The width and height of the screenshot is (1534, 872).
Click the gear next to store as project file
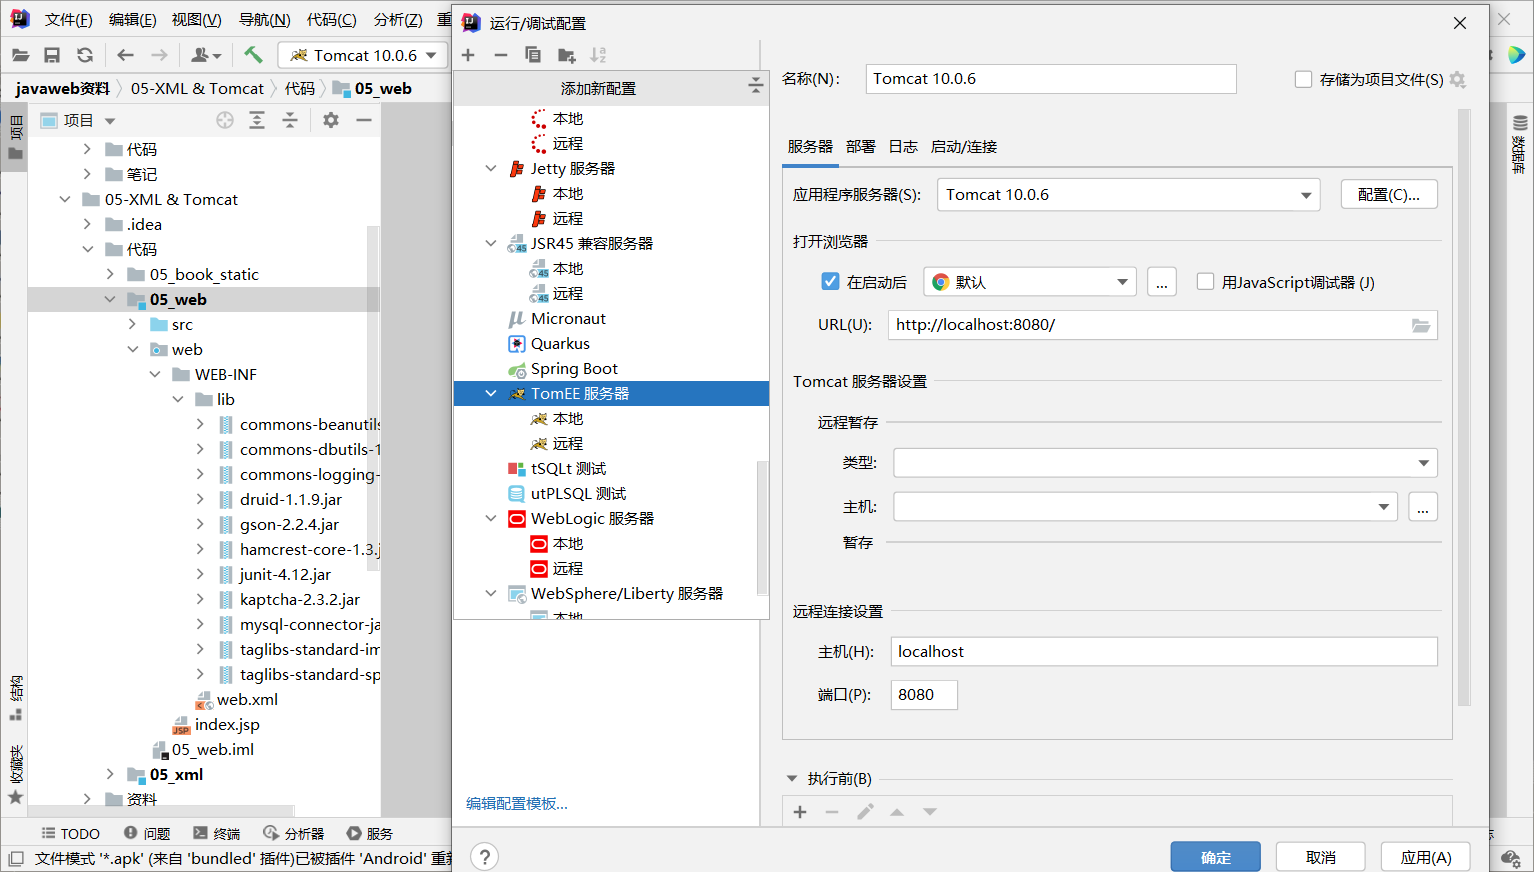(1458, 79)
